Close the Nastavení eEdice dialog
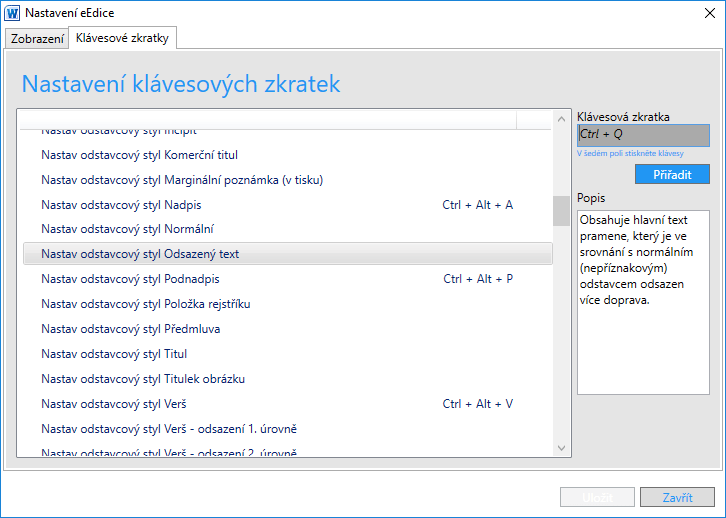This screenshot has height=518, width=726. pyautogui.click(x=710, y=13)
